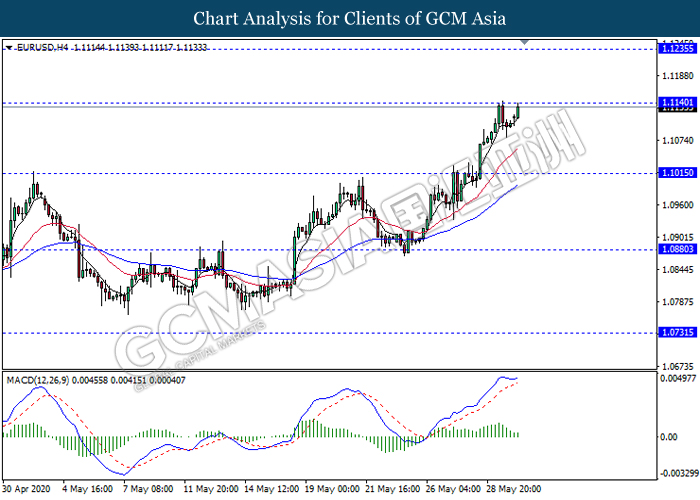This screenshot has width=700, height=500.
Task: Click the small arrow before EURUSD,H4
Action: coord(9,47)
